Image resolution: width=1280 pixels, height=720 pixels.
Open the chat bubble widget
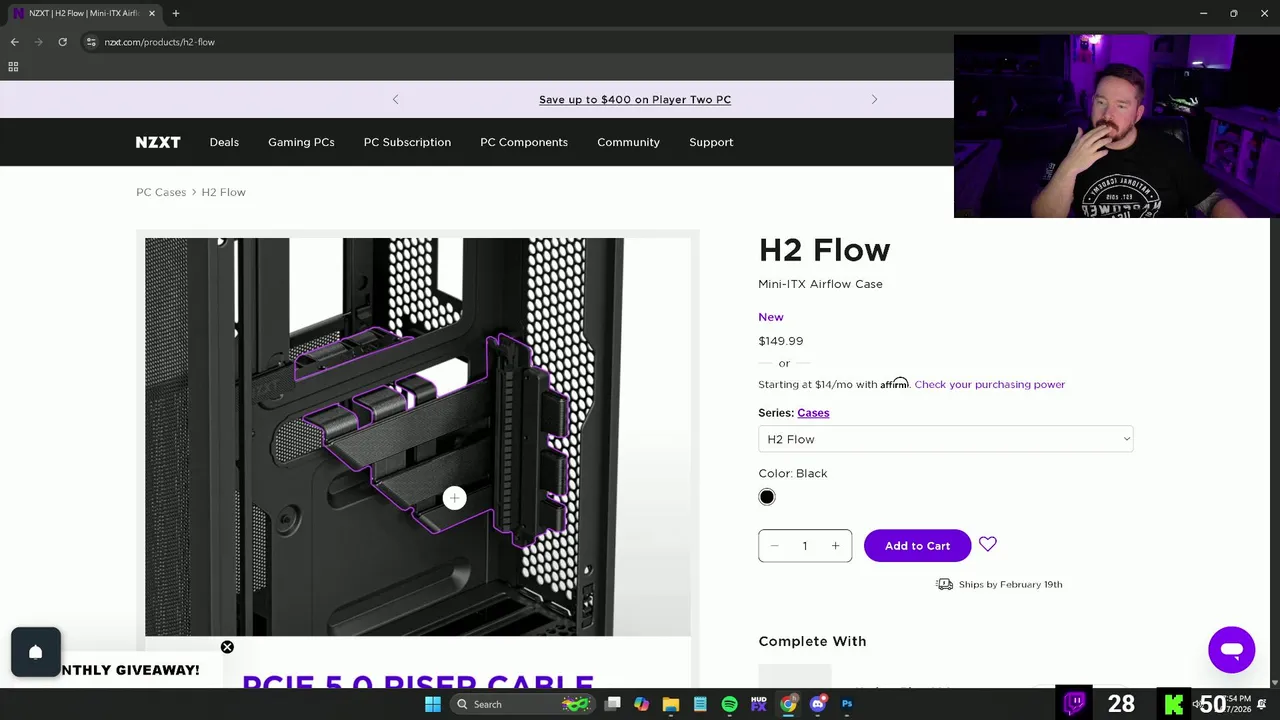[1231, 650]
